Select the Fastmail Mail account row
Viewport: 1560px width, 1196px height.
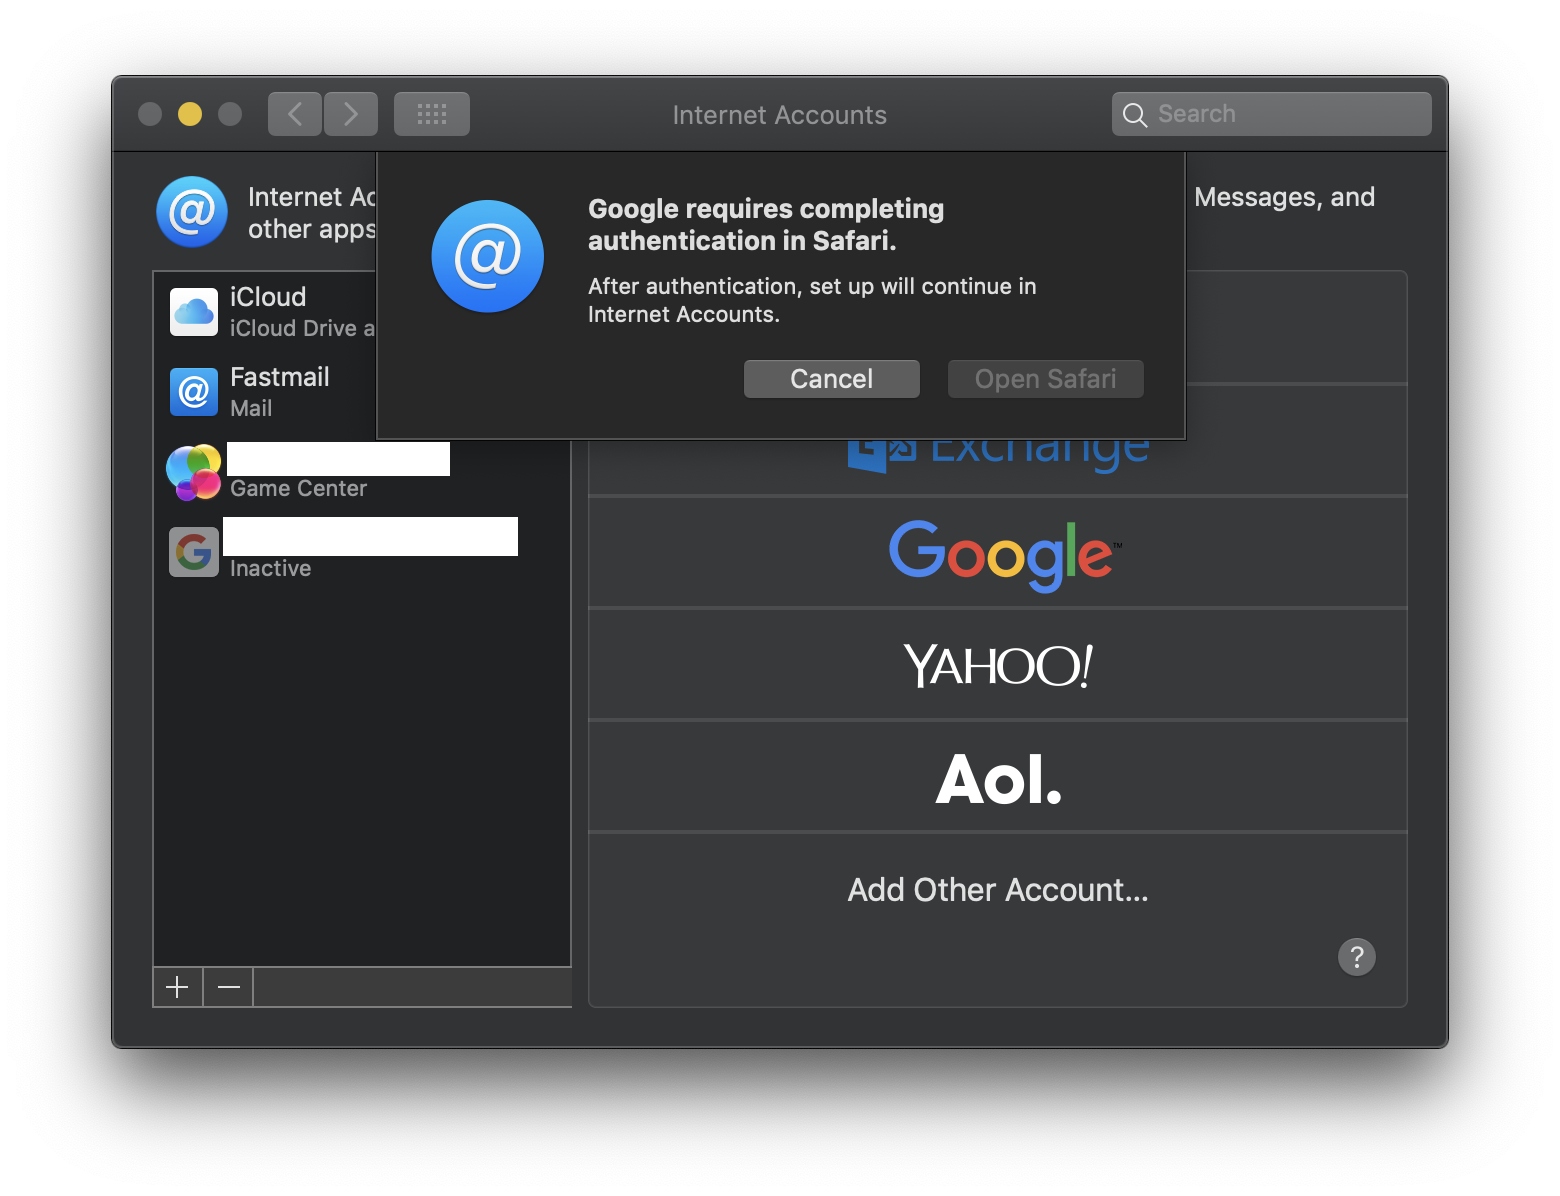pos(264,392)
